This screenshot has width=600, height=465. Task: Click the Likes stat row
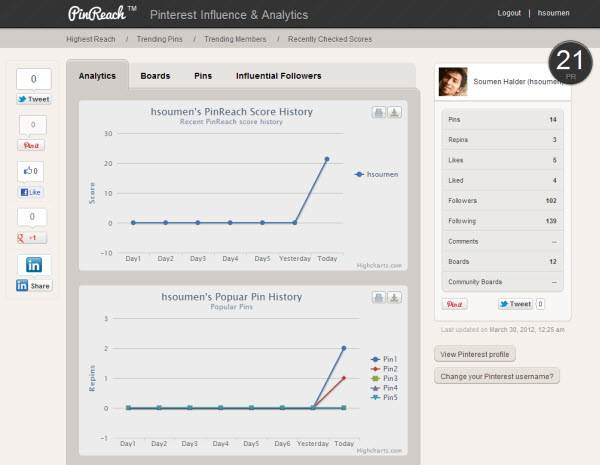(x=502, y=160)
